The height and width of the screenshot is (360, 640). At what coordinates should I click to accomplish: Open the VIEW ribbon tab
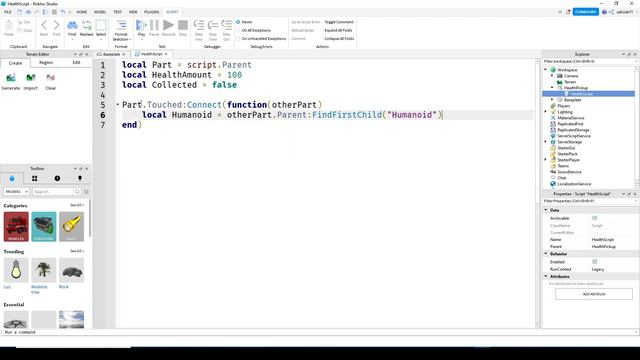point(133,12)
